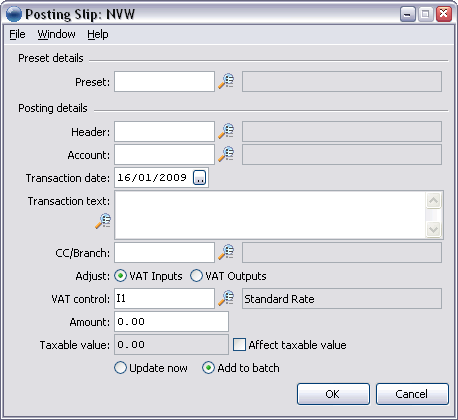Select the VAT Inputs radio button

point(120,276)
